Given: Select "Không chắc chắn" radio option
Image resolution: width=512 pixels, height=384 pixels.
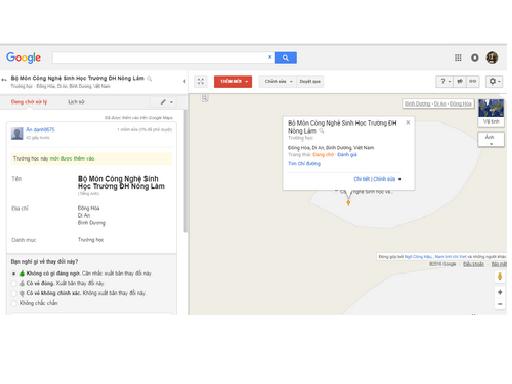Looking at the screenshot, I should pyautogui.click(x=13, y=303).
